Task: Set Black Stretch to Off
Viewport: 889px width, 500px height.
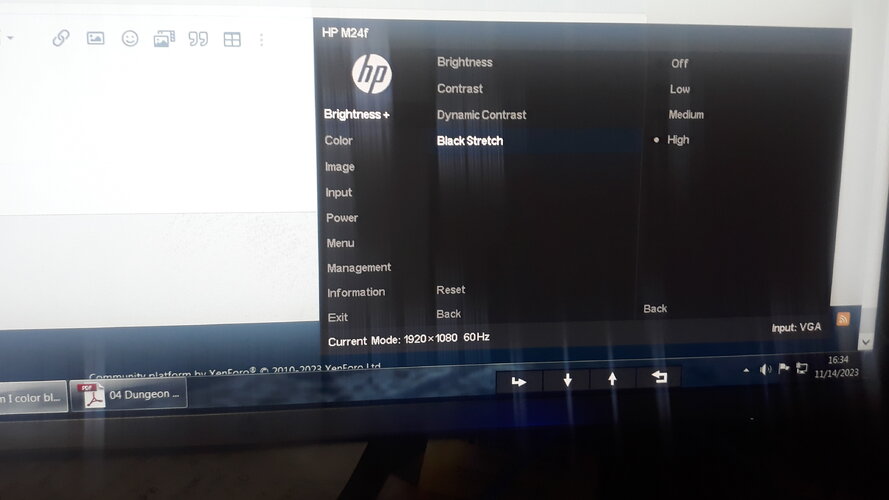Action: click(x=679, y=63)
